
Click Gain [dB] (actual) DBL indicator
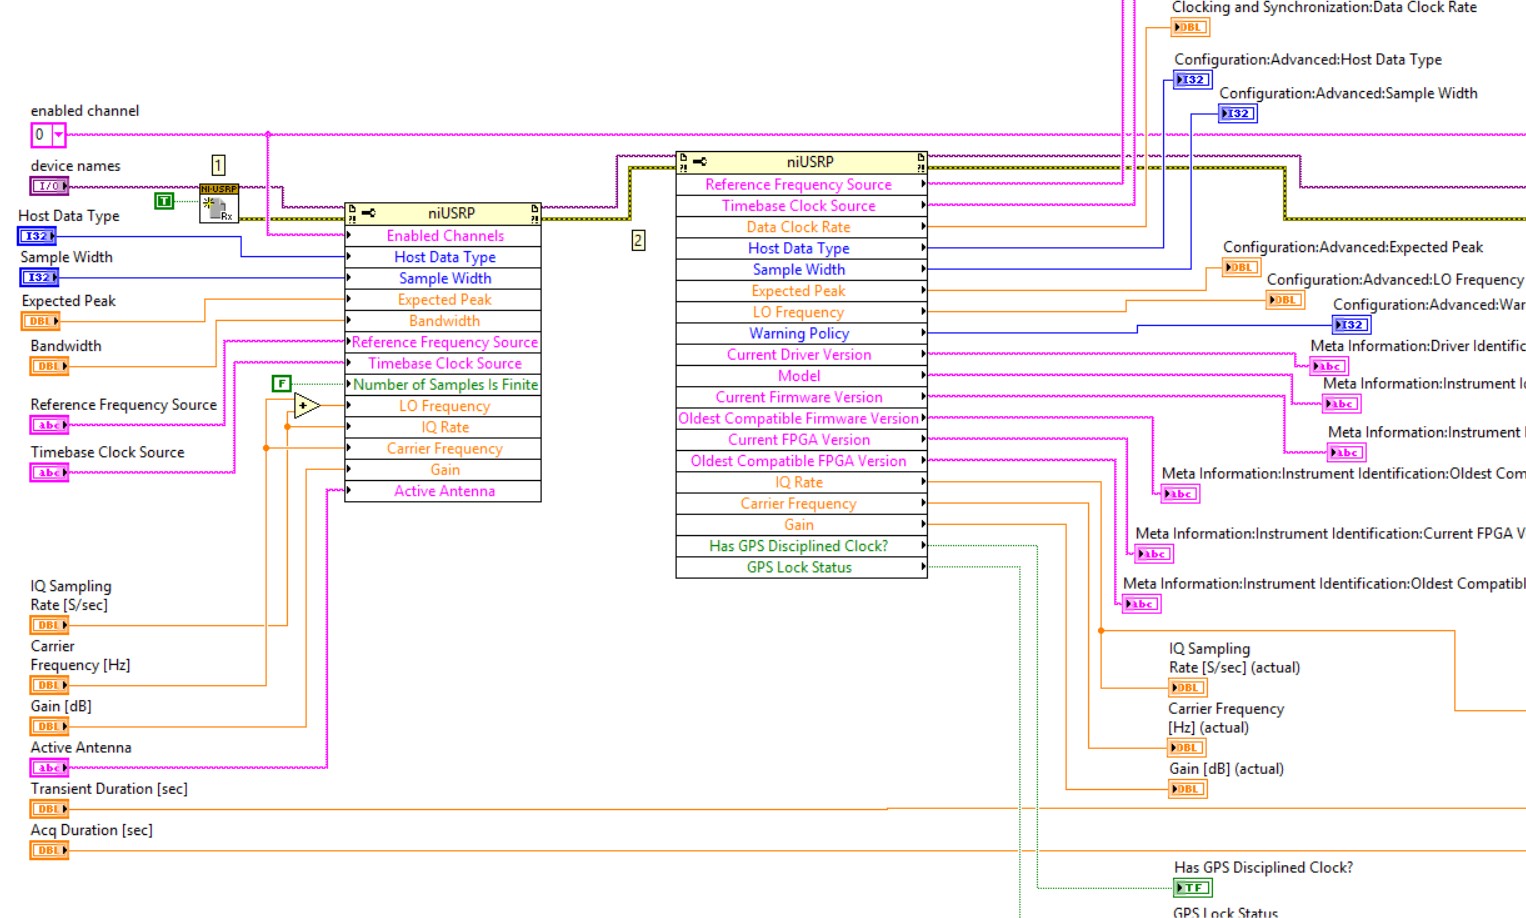(1188, 789)
